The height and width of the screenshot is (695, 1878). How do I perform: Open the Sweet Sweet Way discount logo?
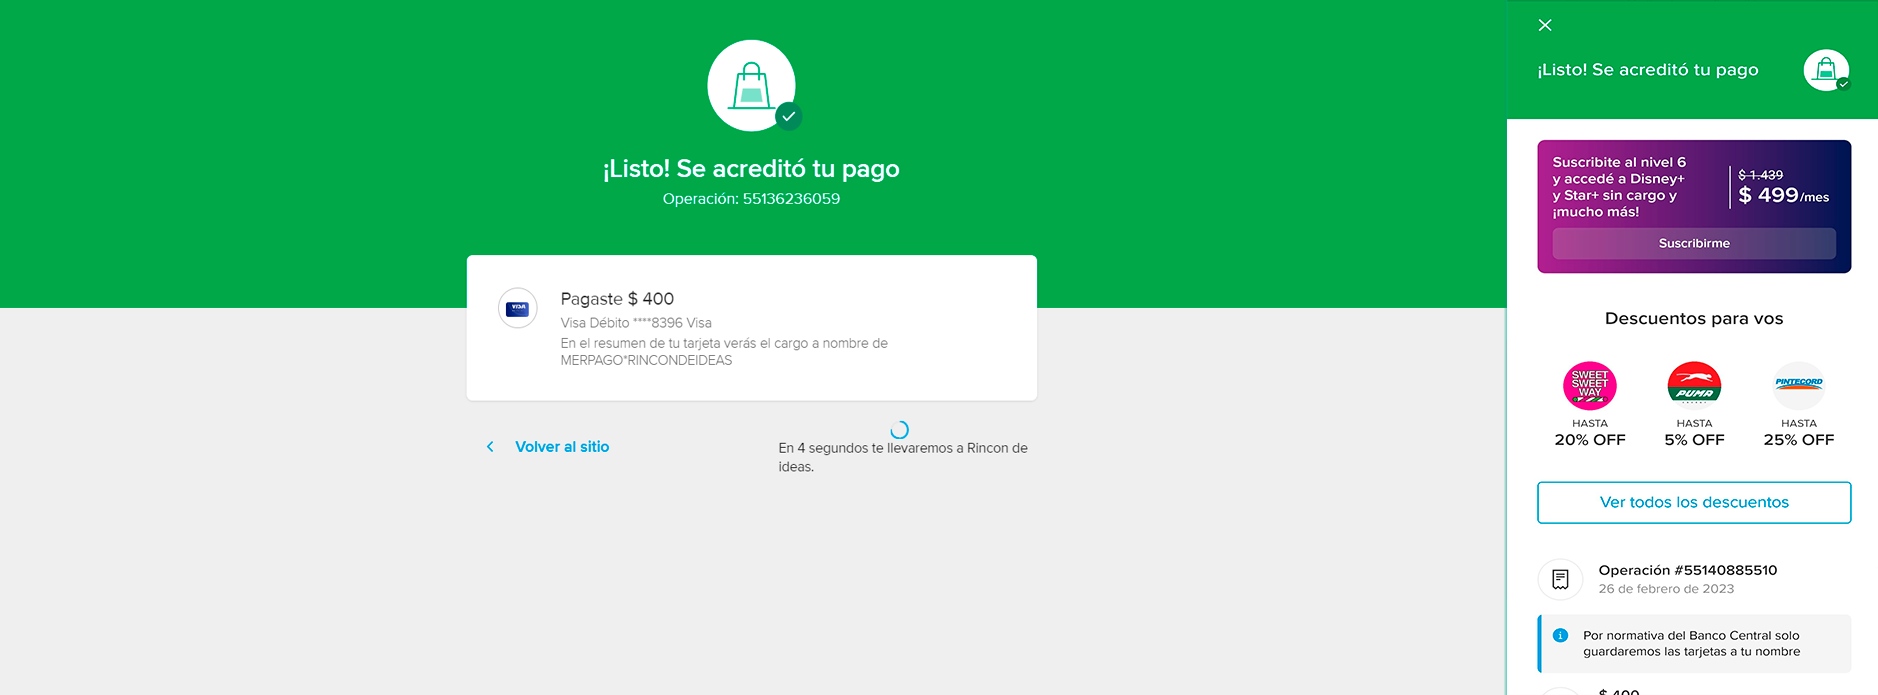pyautogui.click(x=1589, y=386)
